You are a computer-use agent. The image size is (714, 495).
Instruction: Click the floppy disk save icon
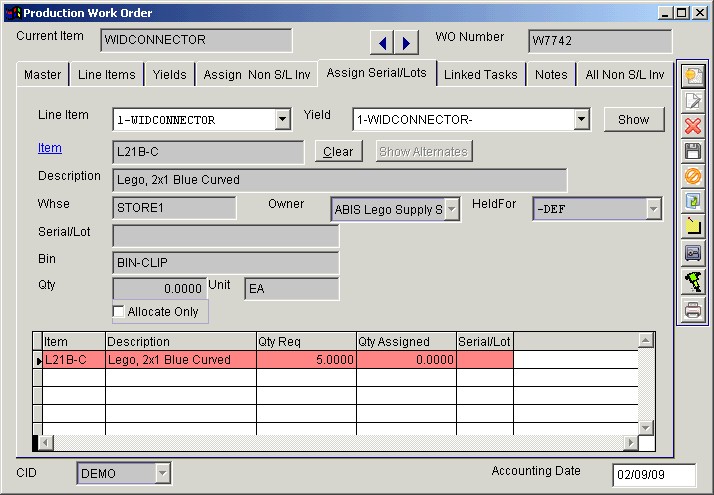tap(692, 152)
